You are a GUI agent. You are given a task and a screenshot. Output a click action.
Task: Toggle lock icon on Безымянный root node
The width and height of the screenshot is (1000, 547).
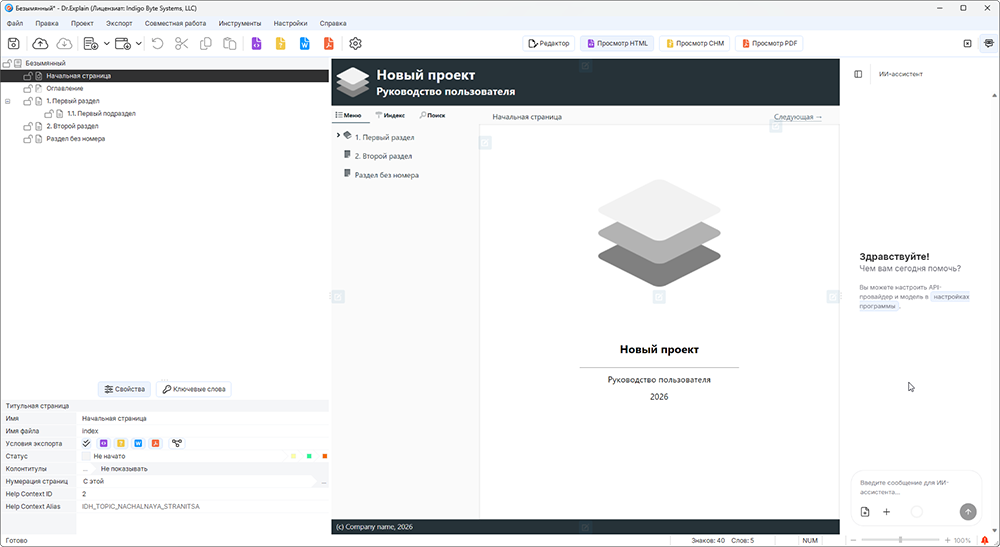[x=7, y=63]
